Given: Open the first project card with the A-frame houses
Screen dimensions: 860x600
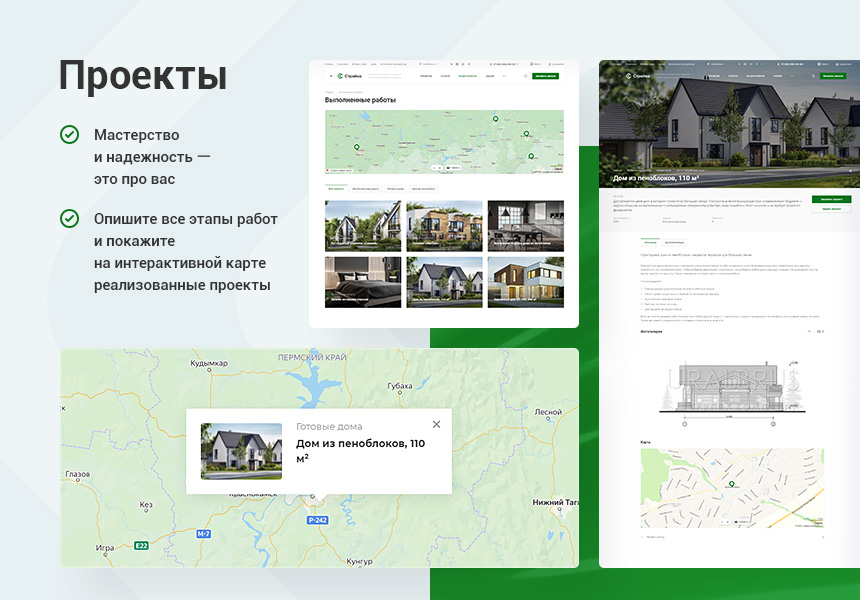Looking at the screenshot, I should coord(363,226).
